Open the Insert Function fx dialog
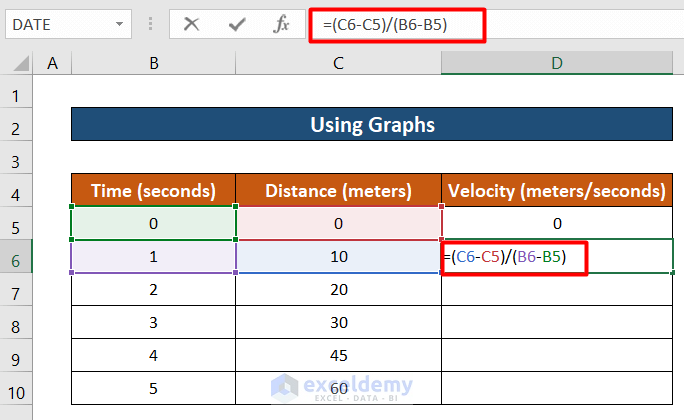Viewport: 684px width, 420px height. click(282, 24)
